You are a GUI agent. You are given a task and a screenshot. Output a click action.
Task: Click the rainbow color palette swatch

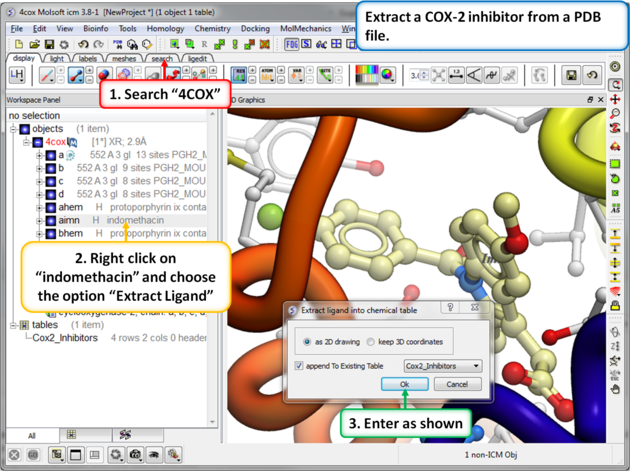pyautogui.click(x=366, y=75)
